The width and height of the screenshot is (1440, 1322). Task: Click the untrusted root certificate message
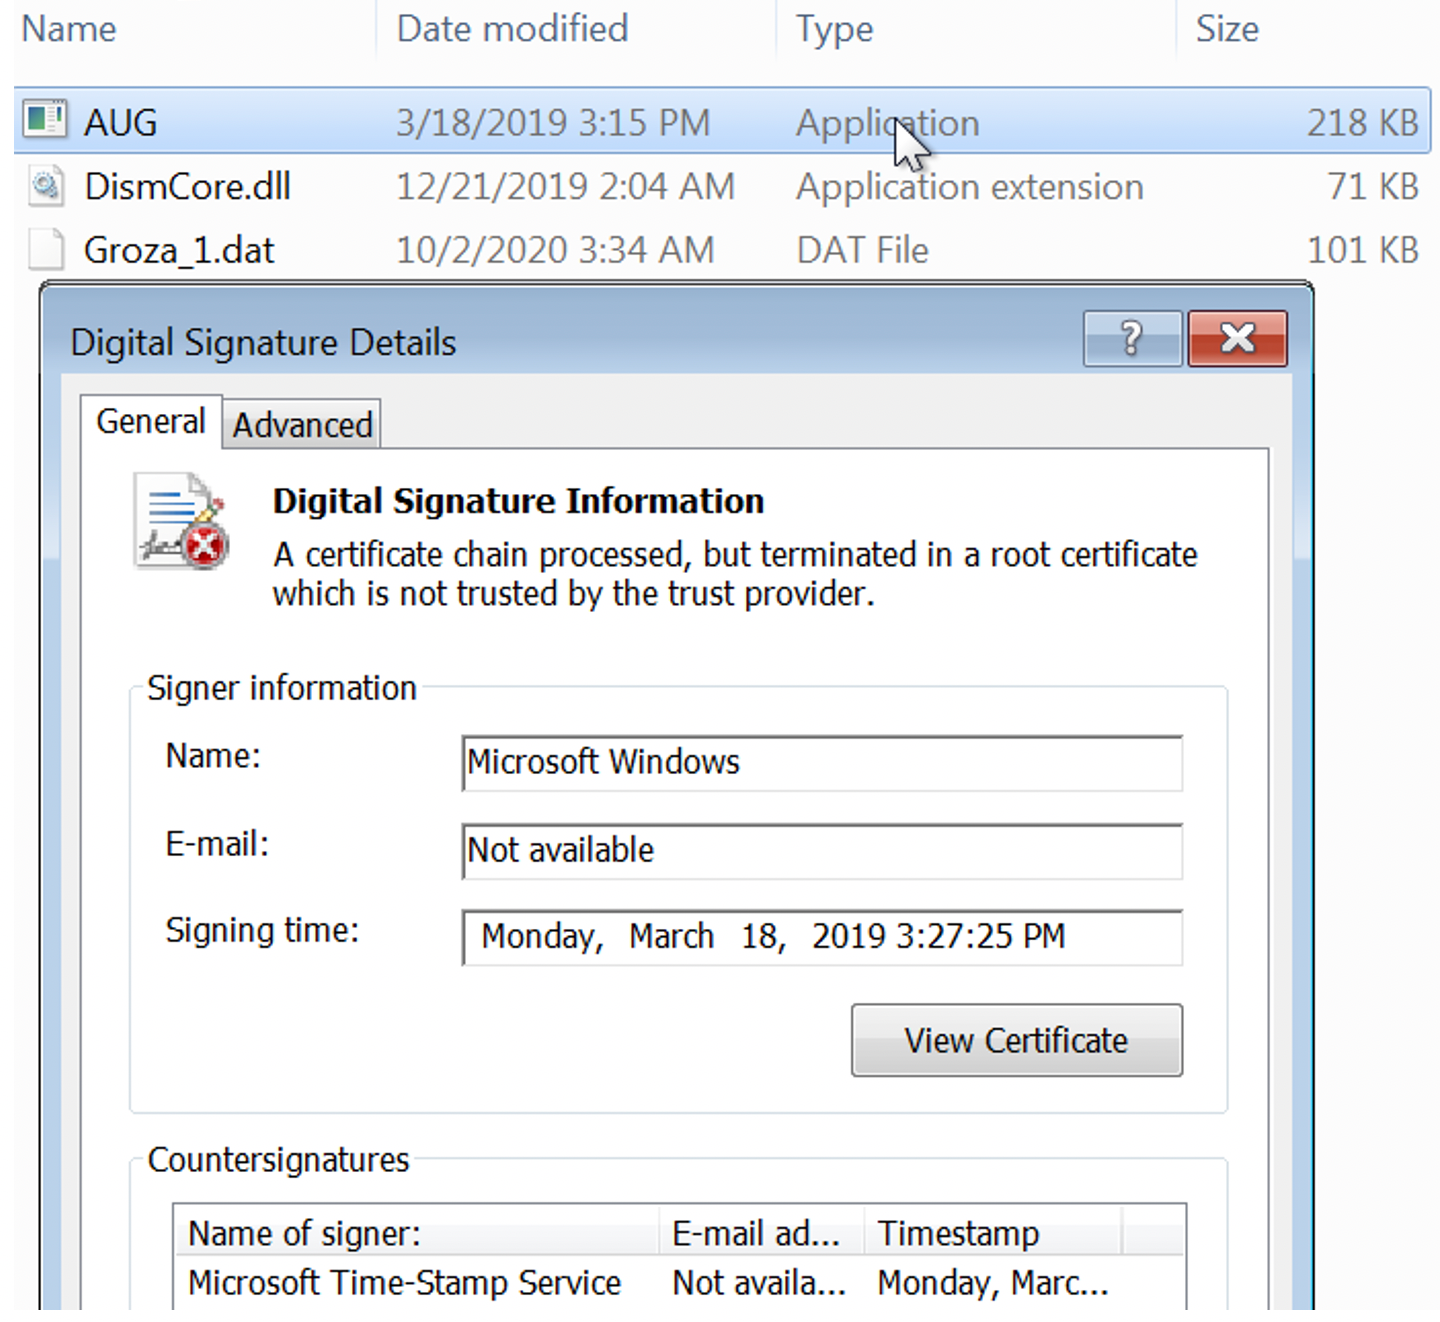coord(735,574)
